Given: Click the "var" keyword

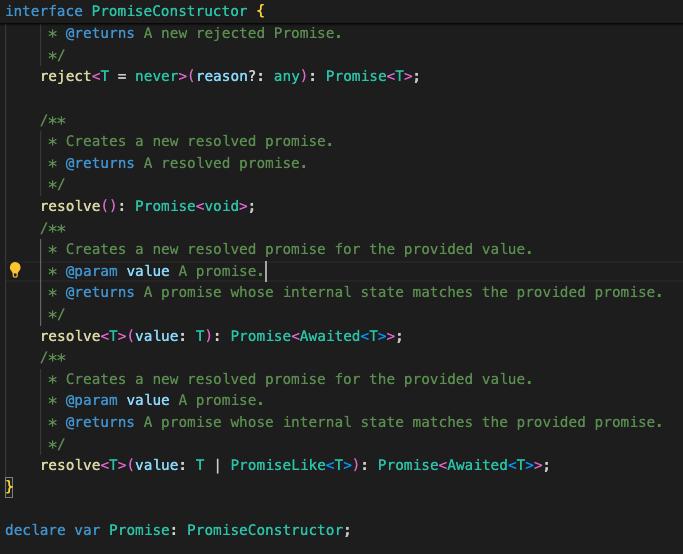Looking at the screenshot, I should click(87, 530).
